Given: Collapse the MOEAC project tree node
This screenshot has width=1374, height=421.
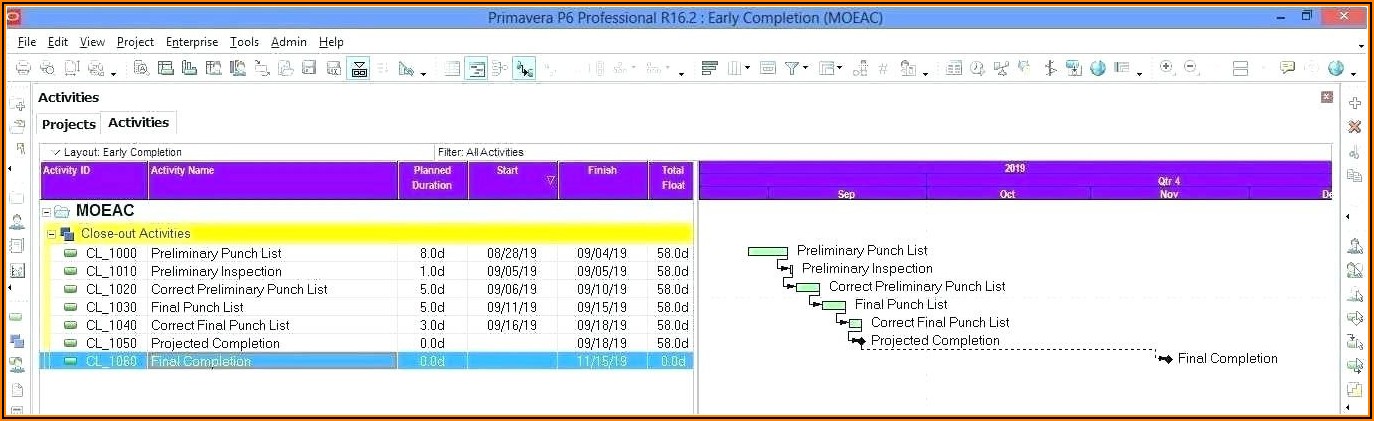Looking at the screenshot, I should pos(46,212).
